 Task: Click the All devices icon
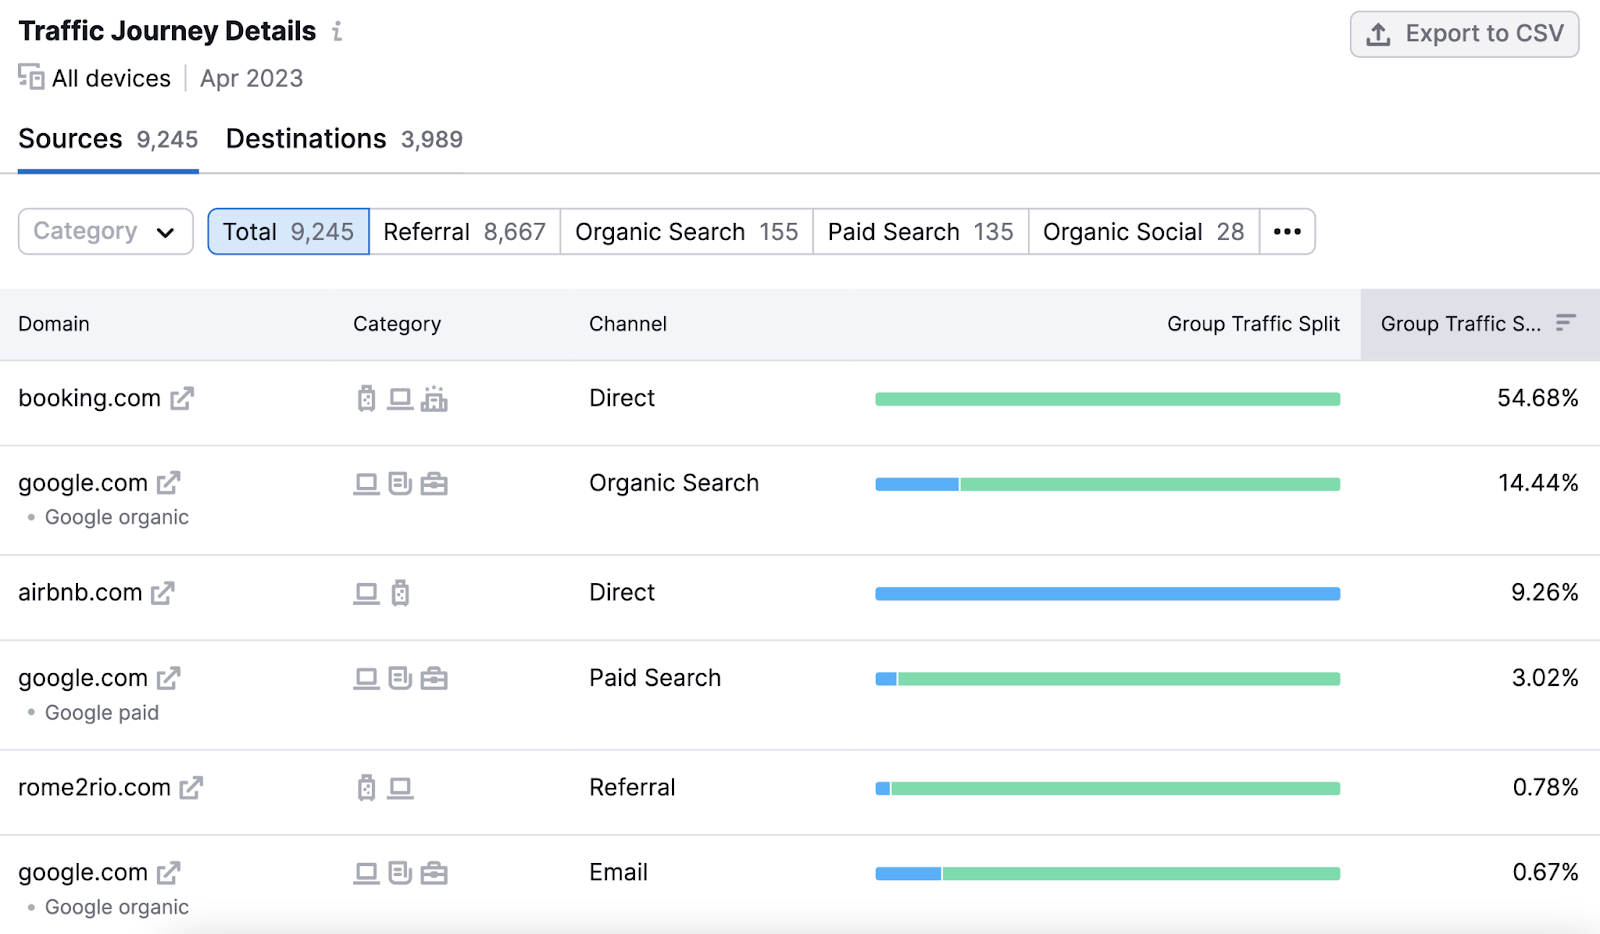tap(31, 77)
